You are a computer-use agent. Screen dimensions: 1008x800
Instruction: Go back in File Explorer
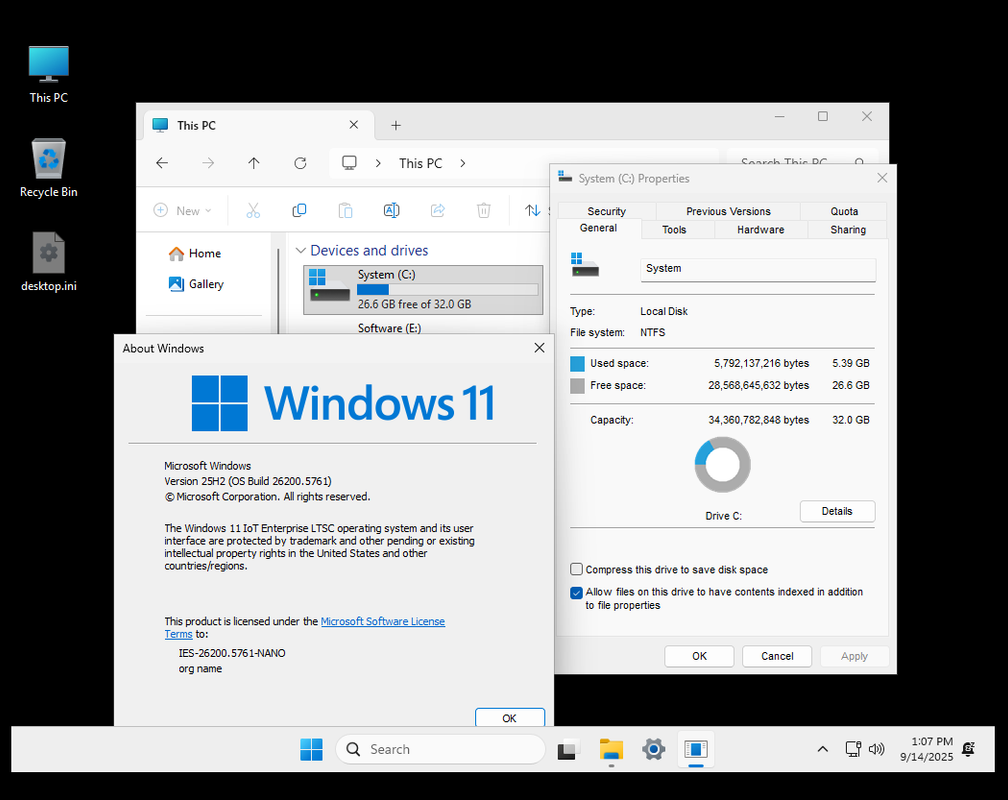(x=162, y=163)
